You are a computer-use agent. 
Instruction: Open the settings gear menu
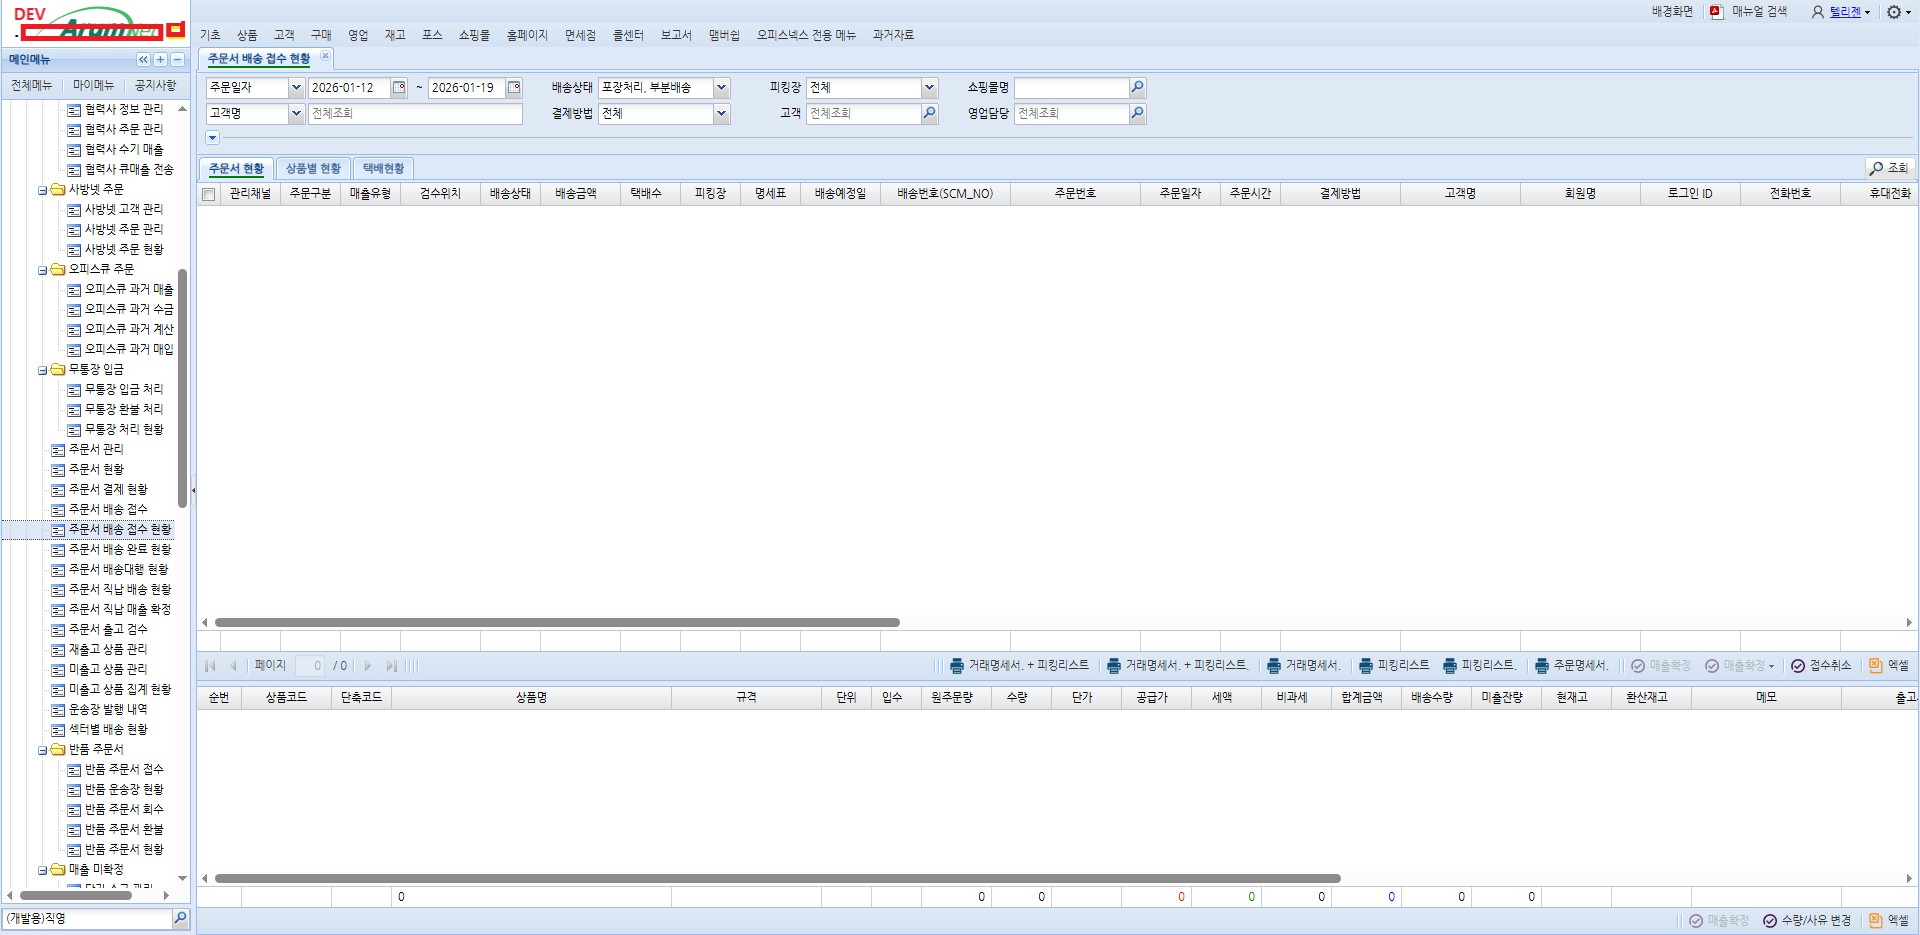click(x=1893, y=12)
